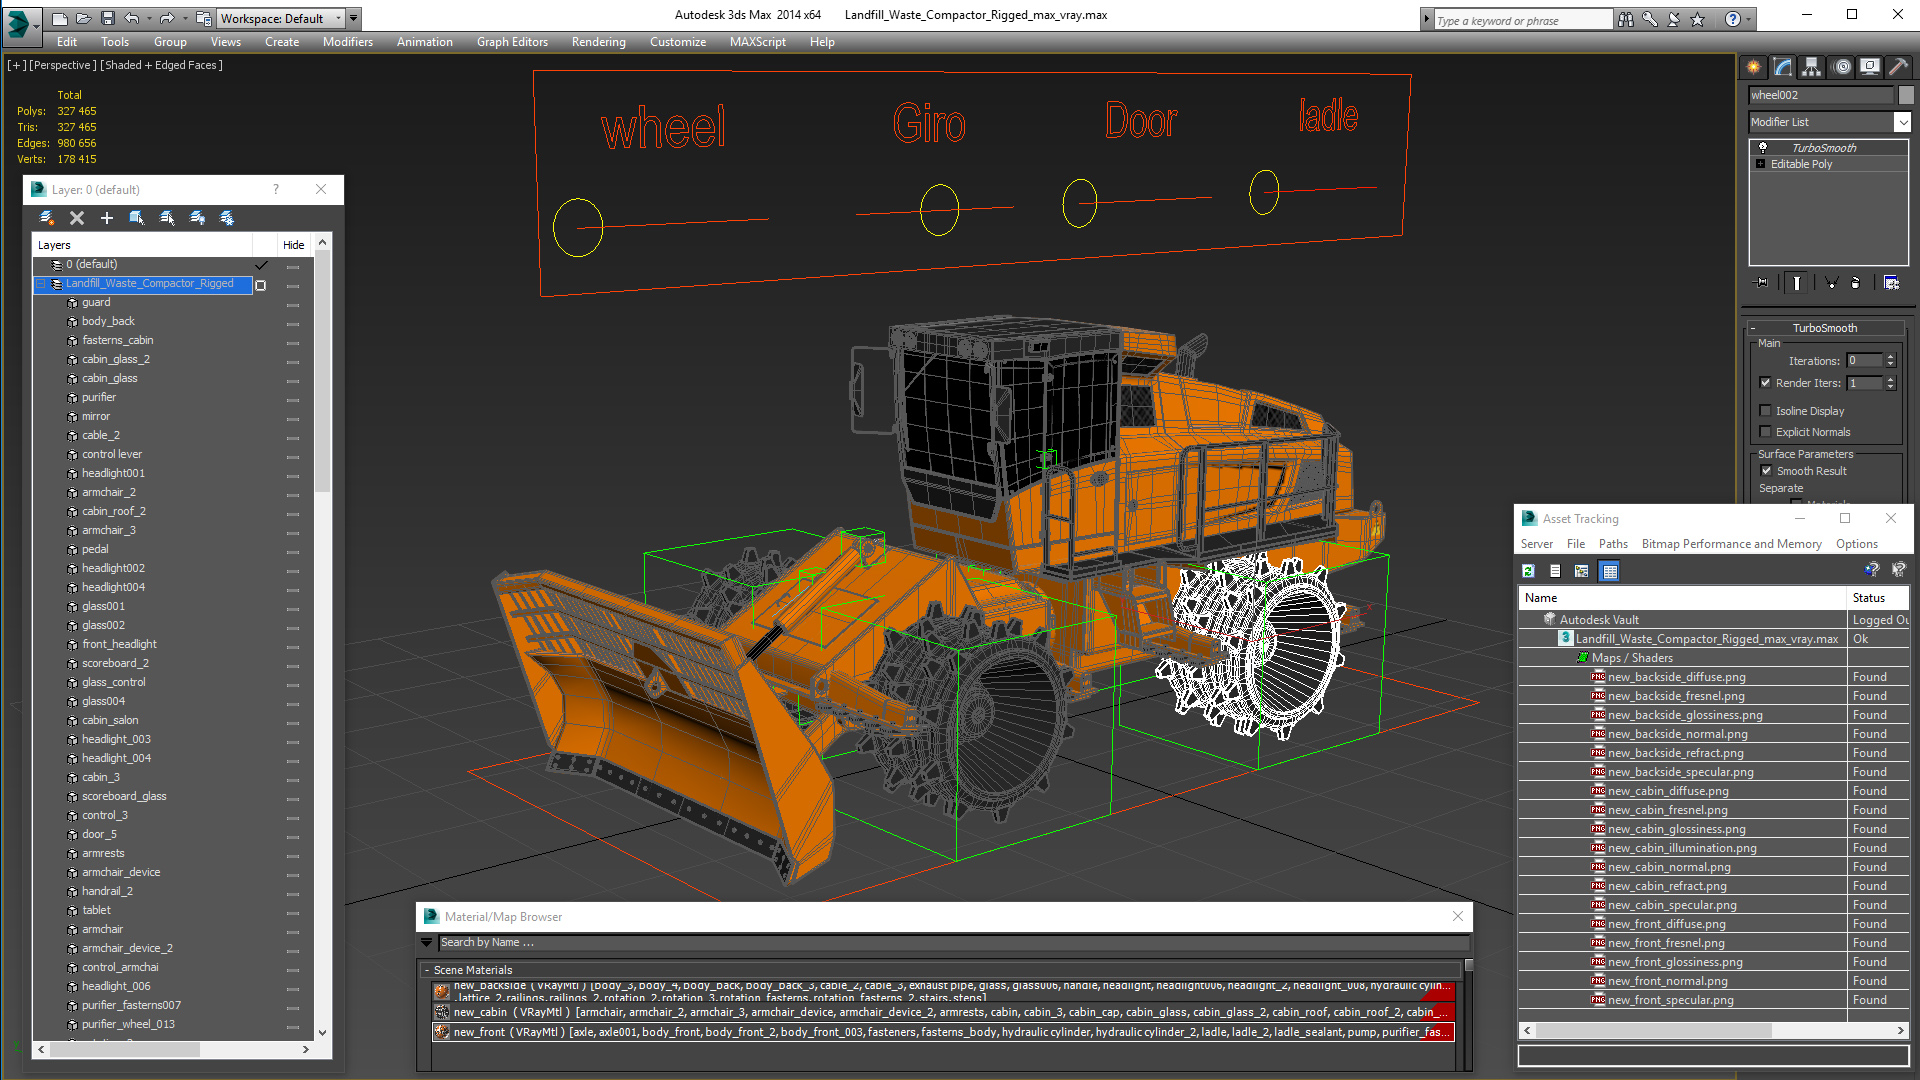Open the Hierarchy command panel tab

[1811, 67]
